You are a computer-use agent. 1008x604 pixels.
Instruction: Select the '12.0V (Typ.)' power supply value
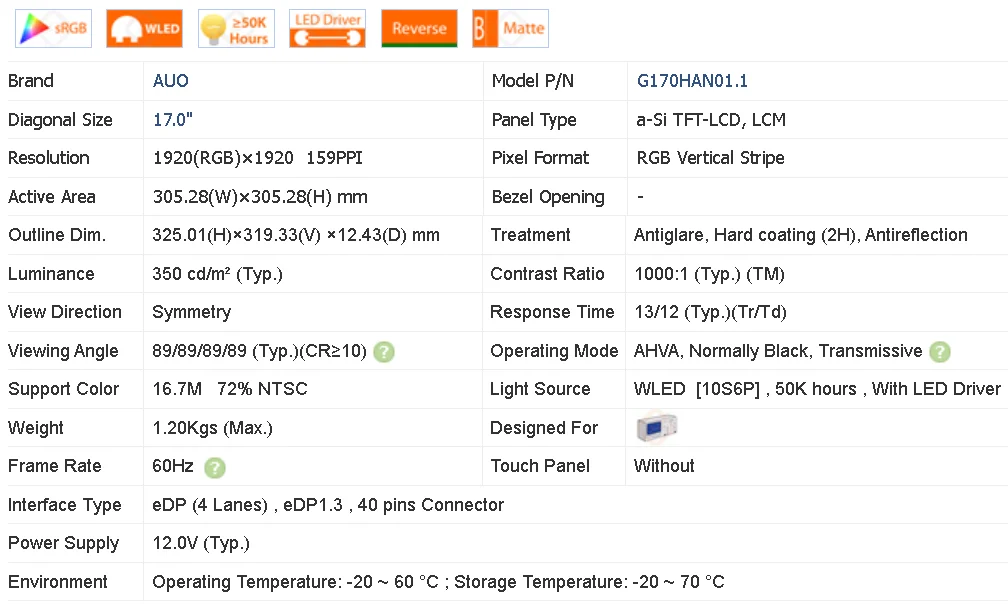(x=201, y=544)
